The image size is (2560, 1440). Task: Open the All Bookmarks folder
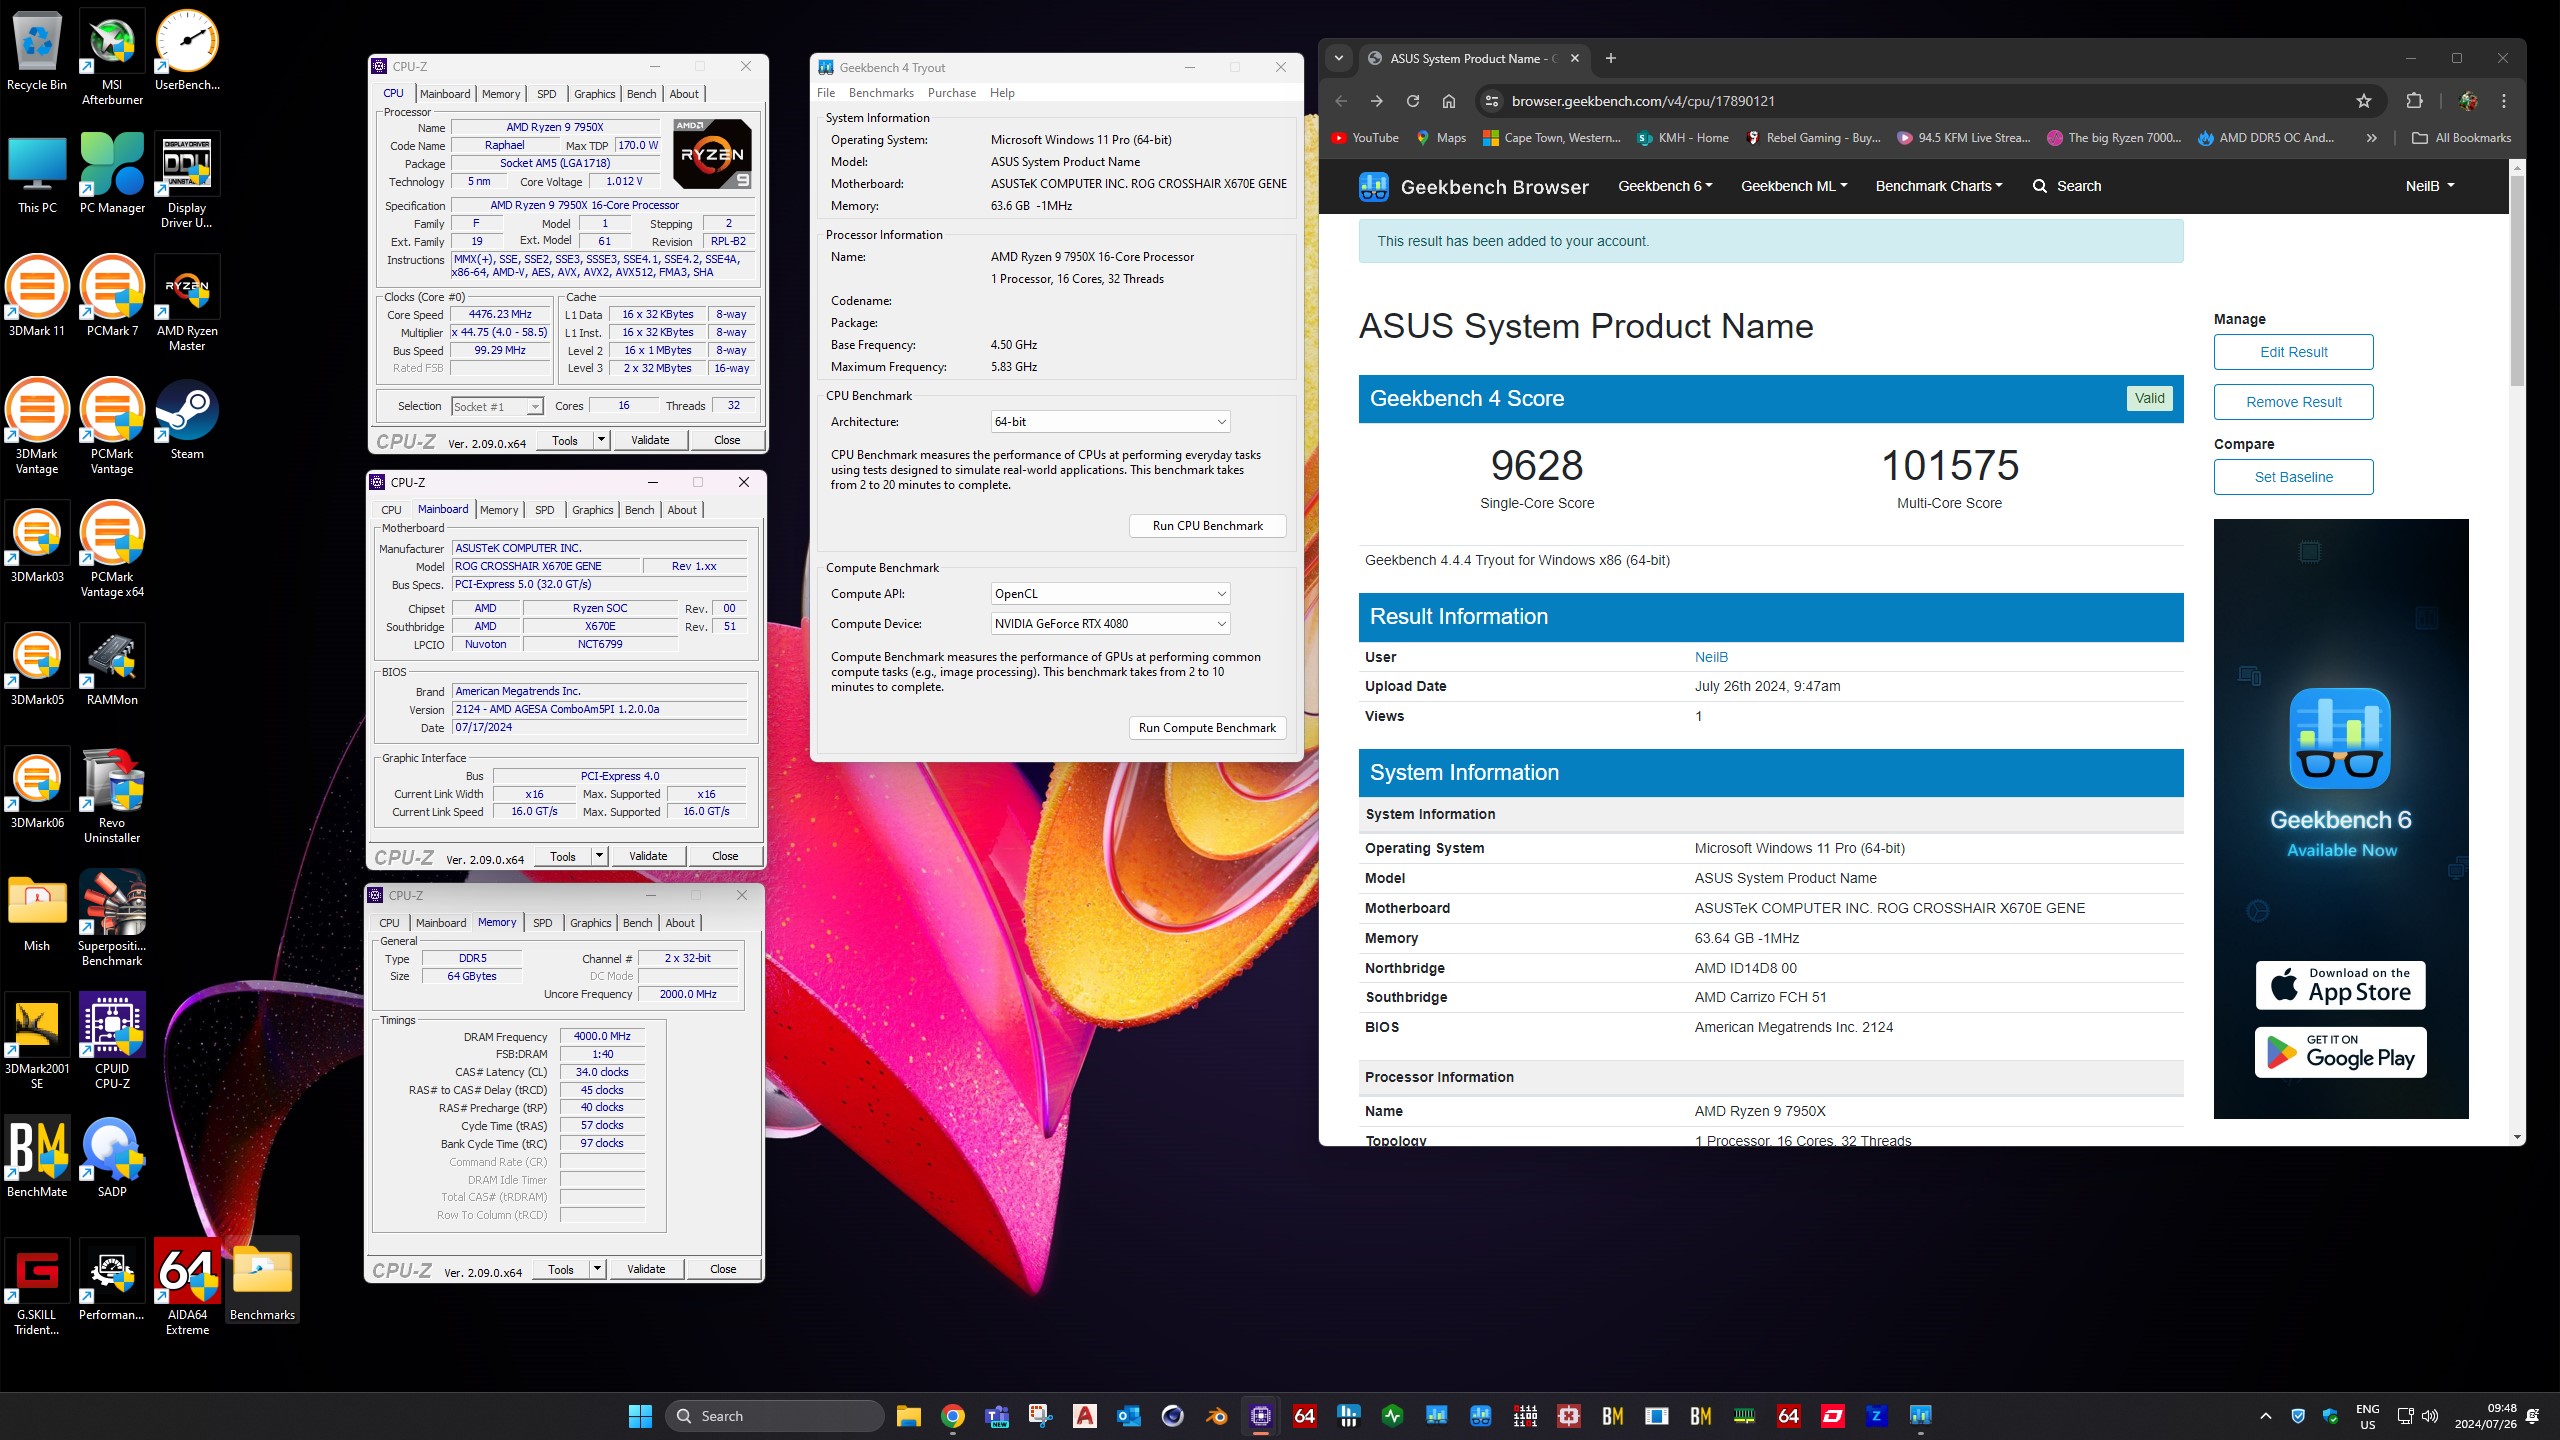click(x=2461, y=138)
